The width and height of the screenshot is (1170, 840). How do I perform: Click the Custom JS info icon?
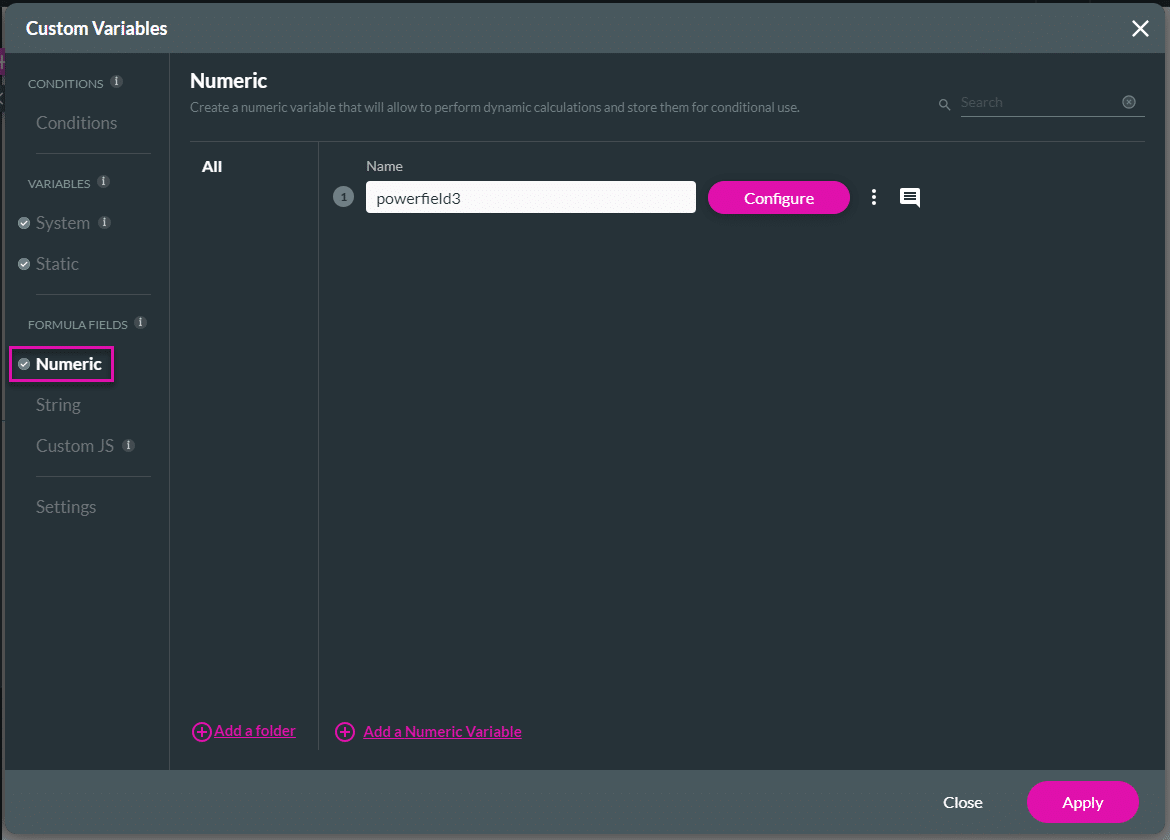coord(127,446)
